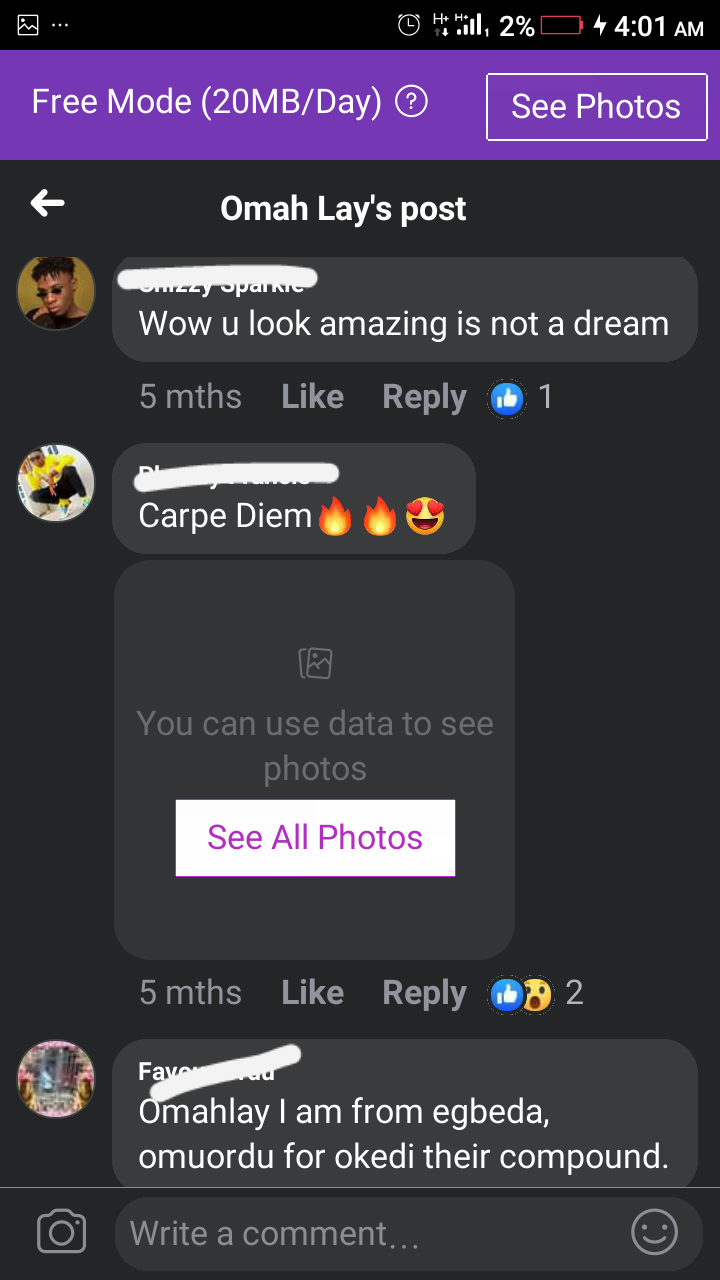Like the Carpe Diem comment

pos(312,993)
